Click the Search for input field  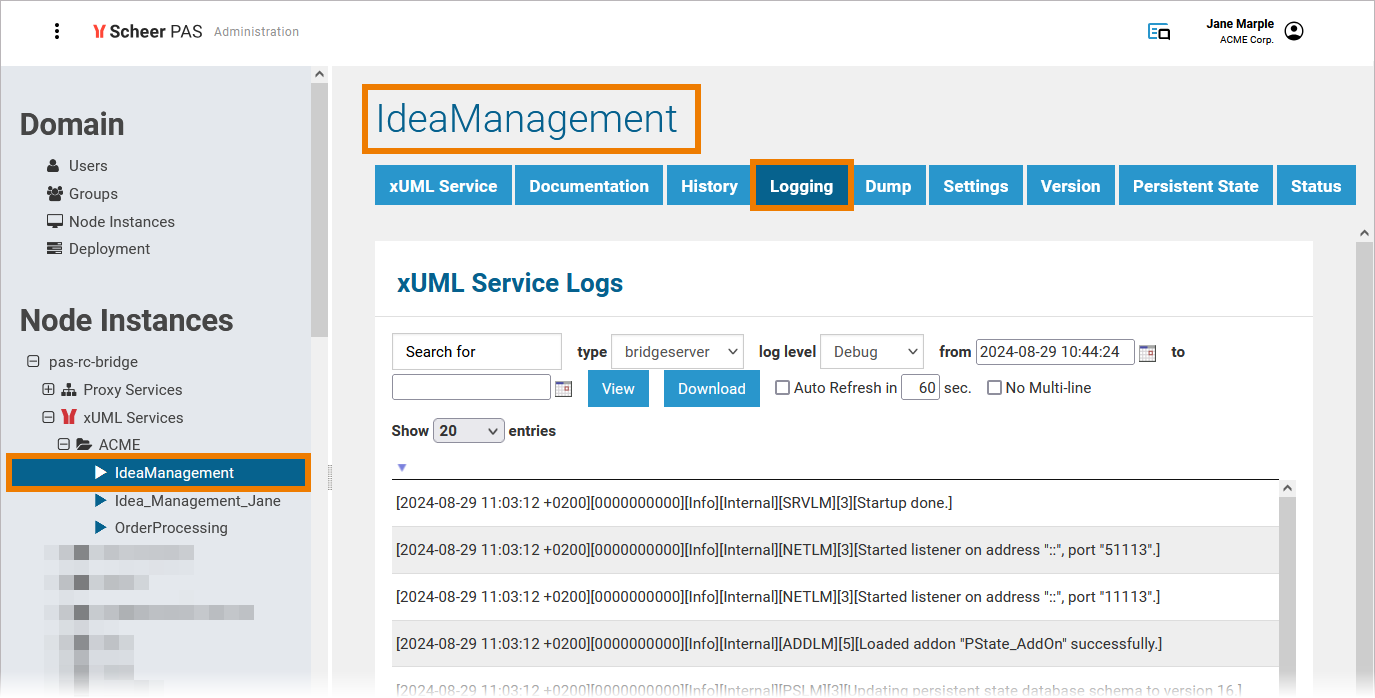tap(476, 352)
